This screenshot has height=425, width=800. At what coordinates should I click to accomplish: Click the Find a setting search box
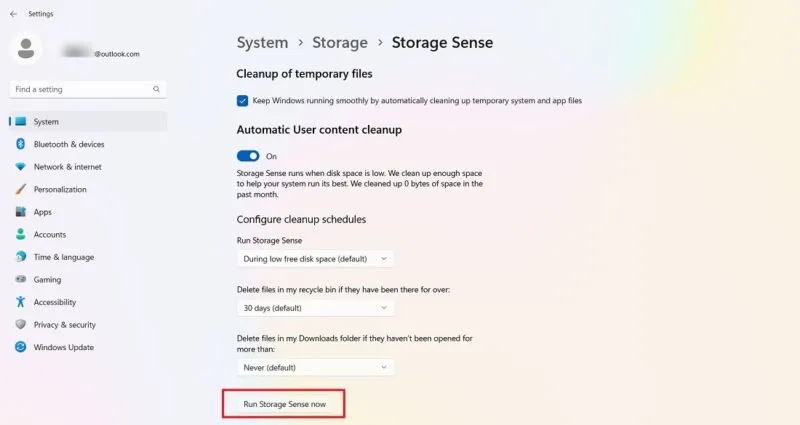[x=80, y=89]
